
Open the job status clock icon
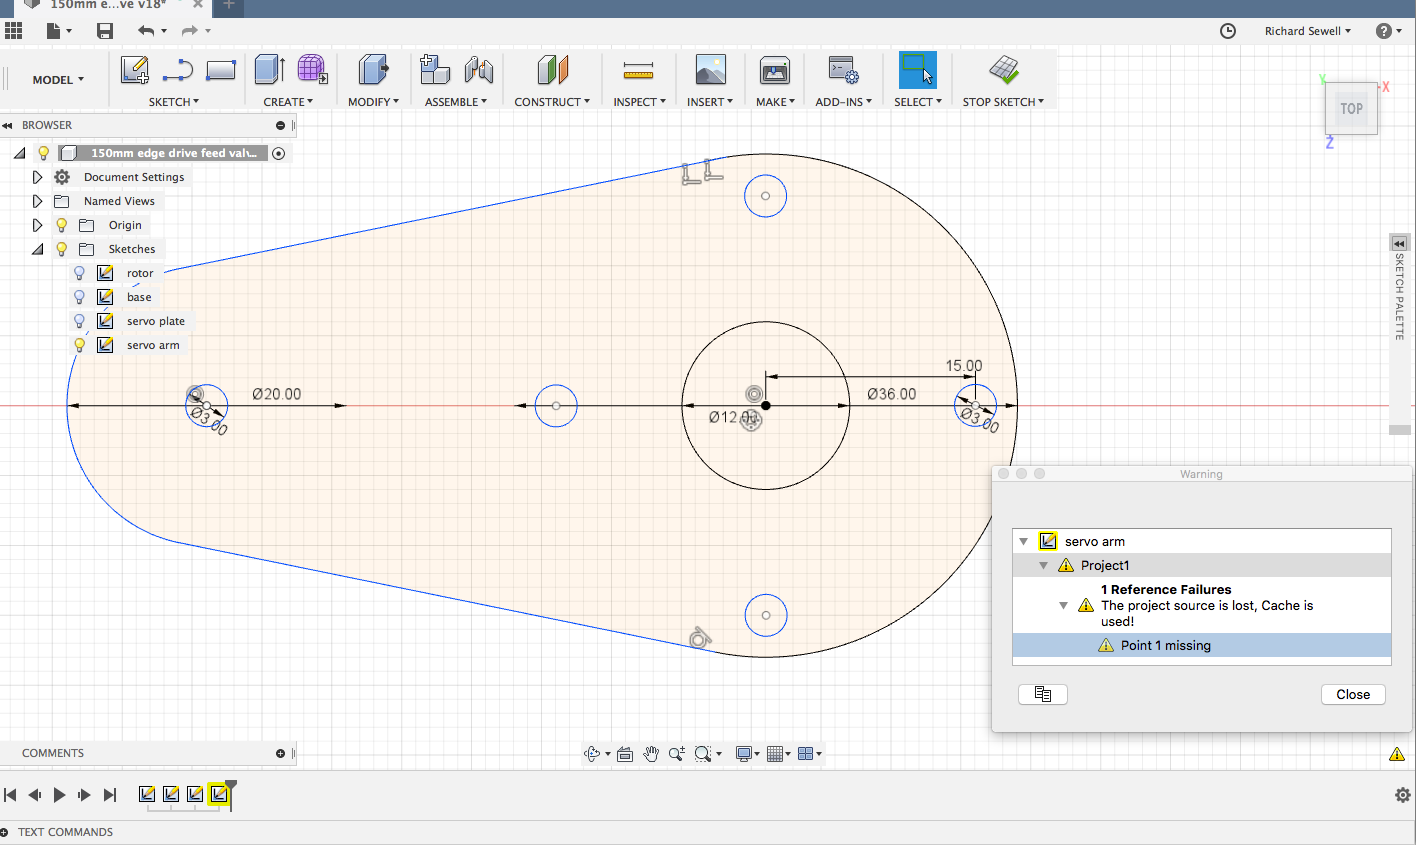(1228, 31)
